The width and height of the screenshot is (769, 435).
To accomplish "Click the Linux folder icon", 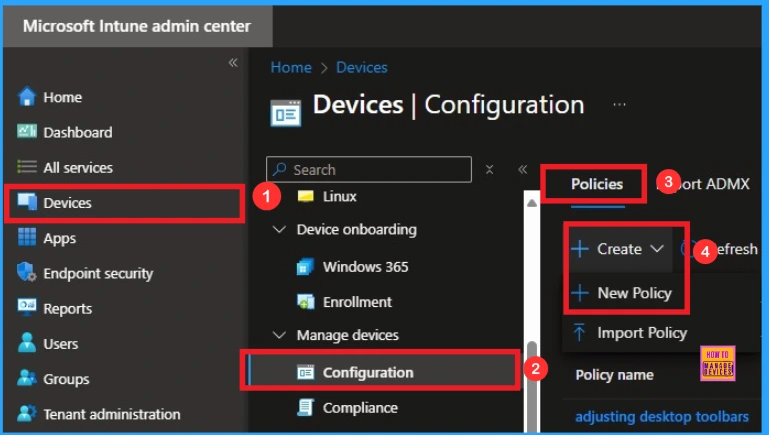I will click(306, 196).
